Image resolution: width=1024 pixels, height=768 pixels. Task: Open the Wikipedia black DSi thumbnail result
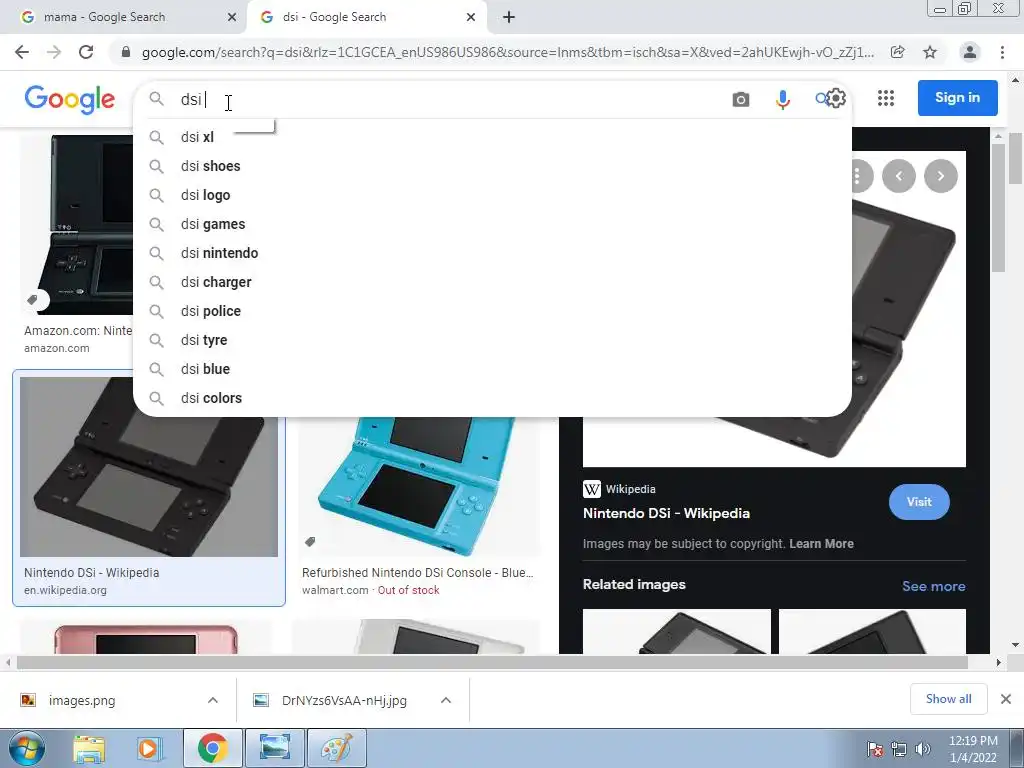[149, 466]
